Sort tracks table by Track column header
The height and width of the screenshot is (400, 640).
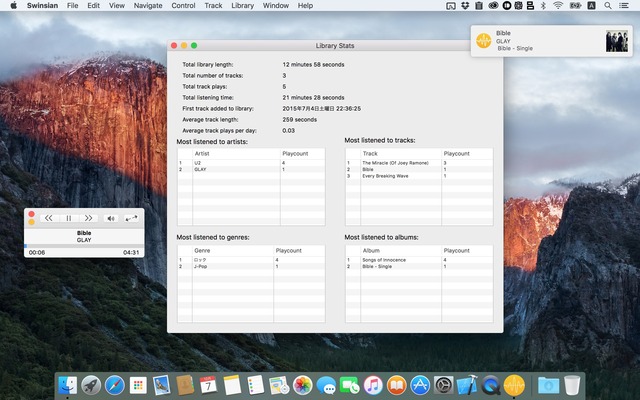point(401,153)
